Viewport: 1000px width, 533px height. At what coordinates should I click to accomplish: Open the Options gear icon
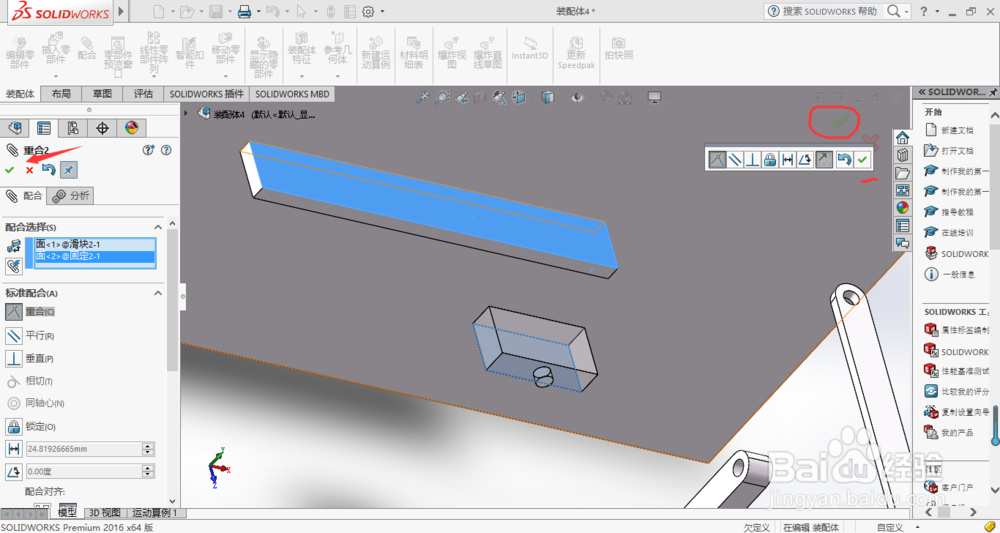tap(368, 11)
